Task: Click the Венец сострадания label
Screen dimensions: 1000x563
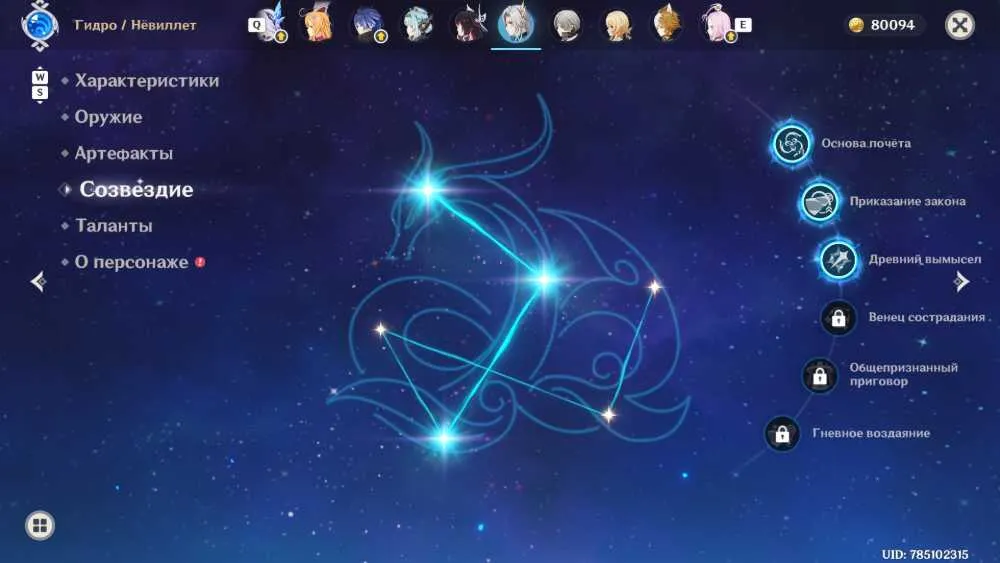Action: coord(927,317)
